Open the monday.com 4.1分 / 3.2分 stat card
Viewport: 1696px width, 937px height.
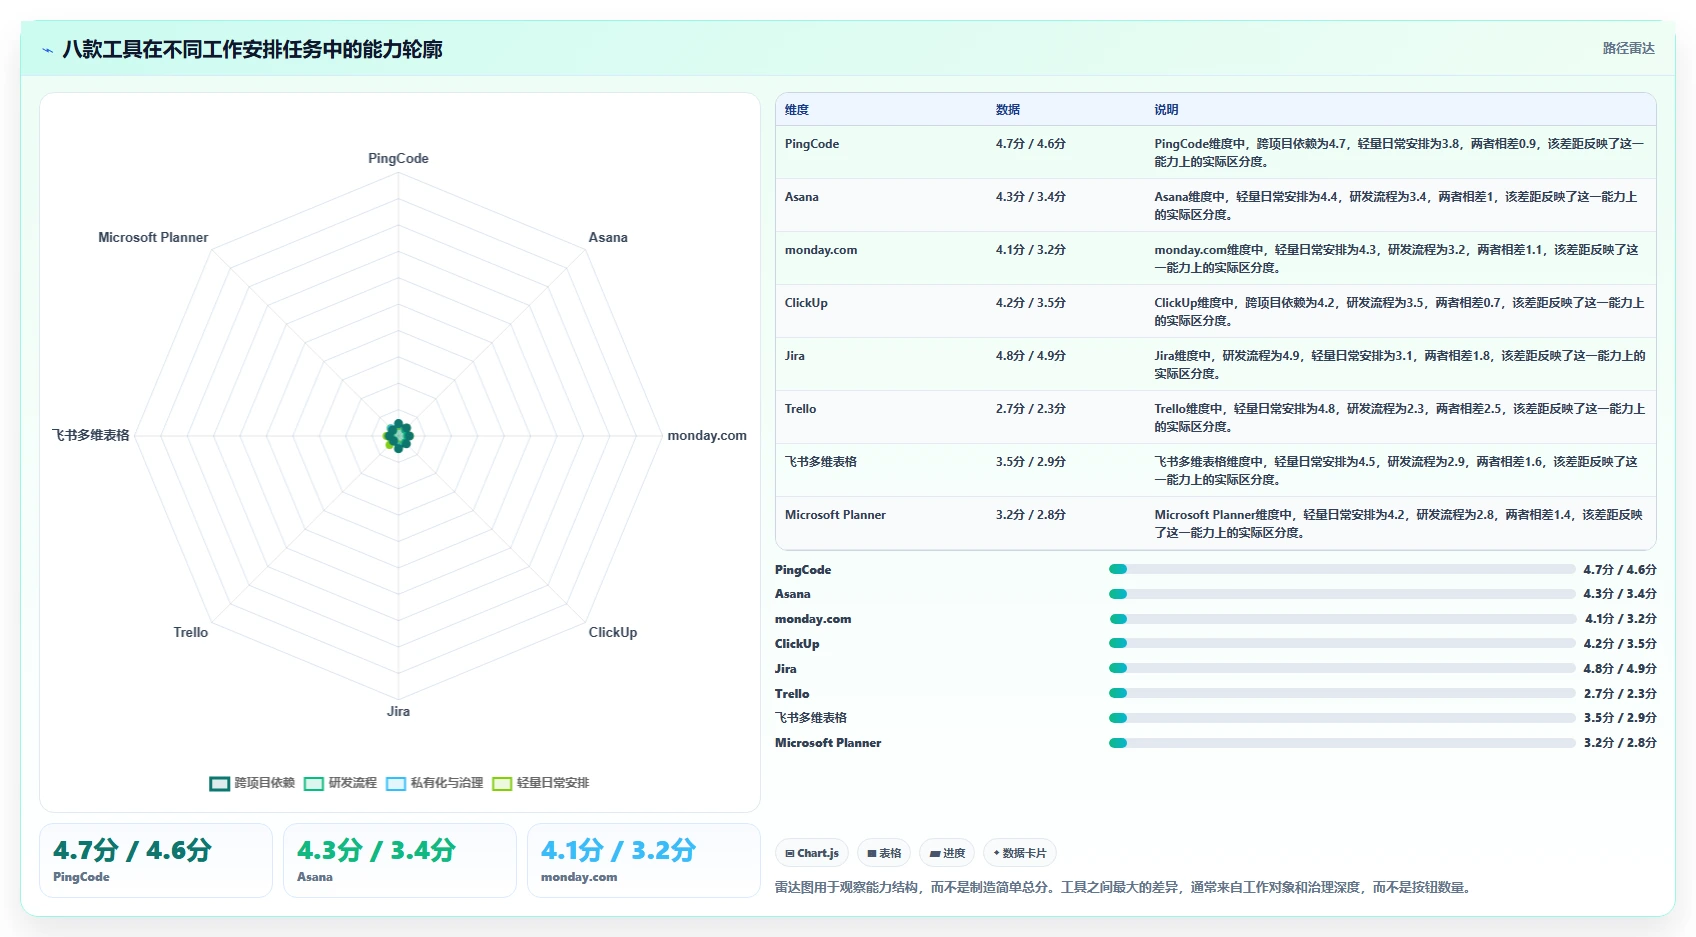tap(644, 860)
